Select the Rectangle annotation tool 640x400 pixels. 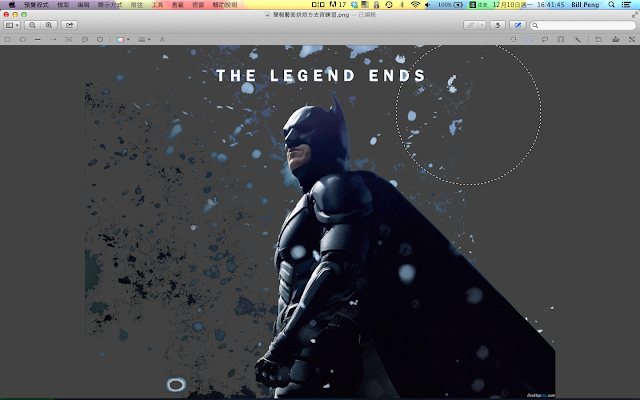click(7, 40)
